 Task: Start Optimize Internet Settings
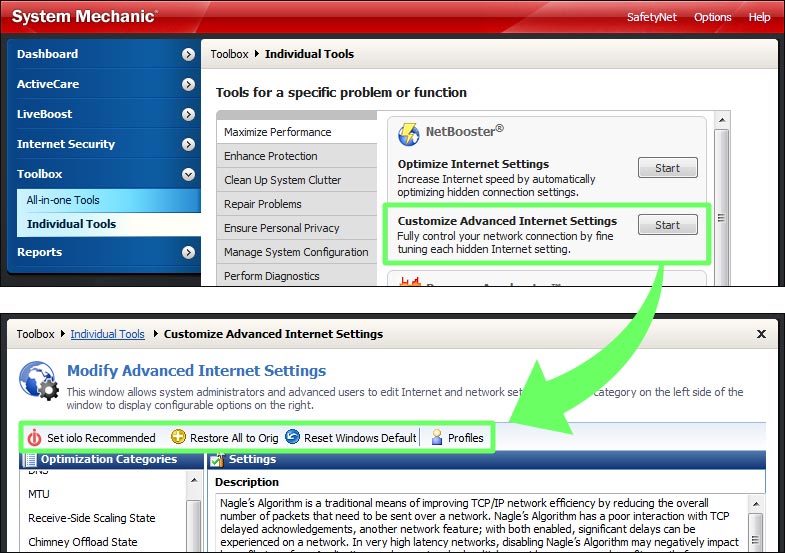click(x=667, y=168)
